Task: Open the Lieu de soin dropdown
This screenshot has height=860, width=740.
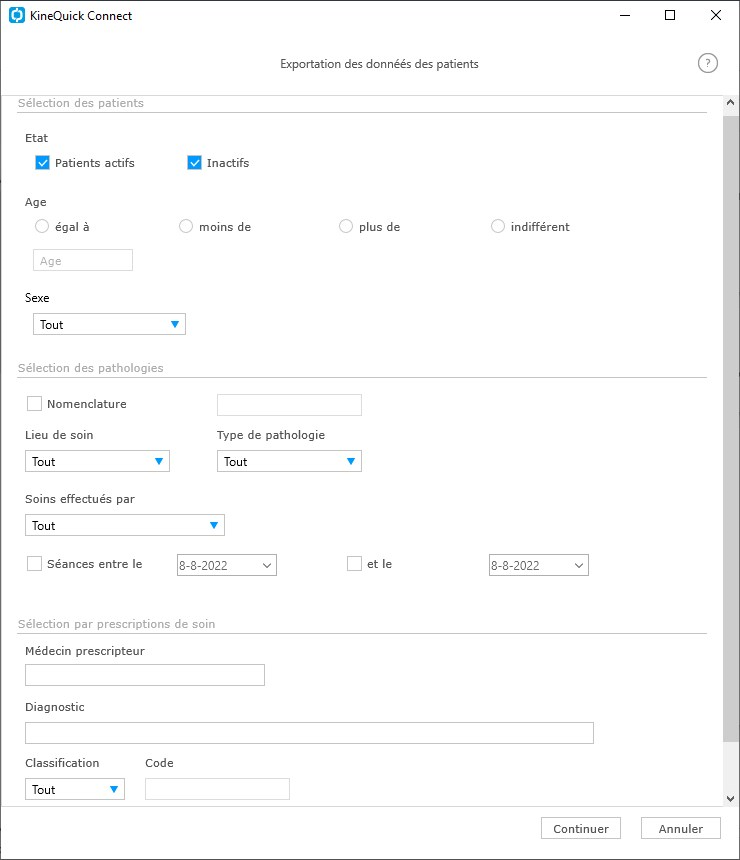Action: (97, 461)
